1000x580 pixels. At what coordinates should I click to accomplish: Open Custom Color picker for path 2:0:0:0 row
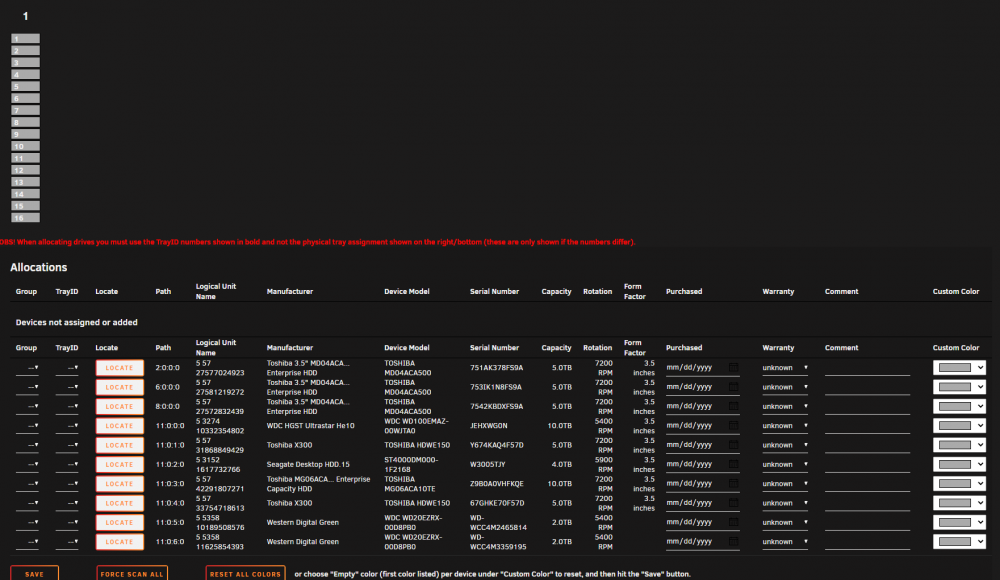[959, 368]
